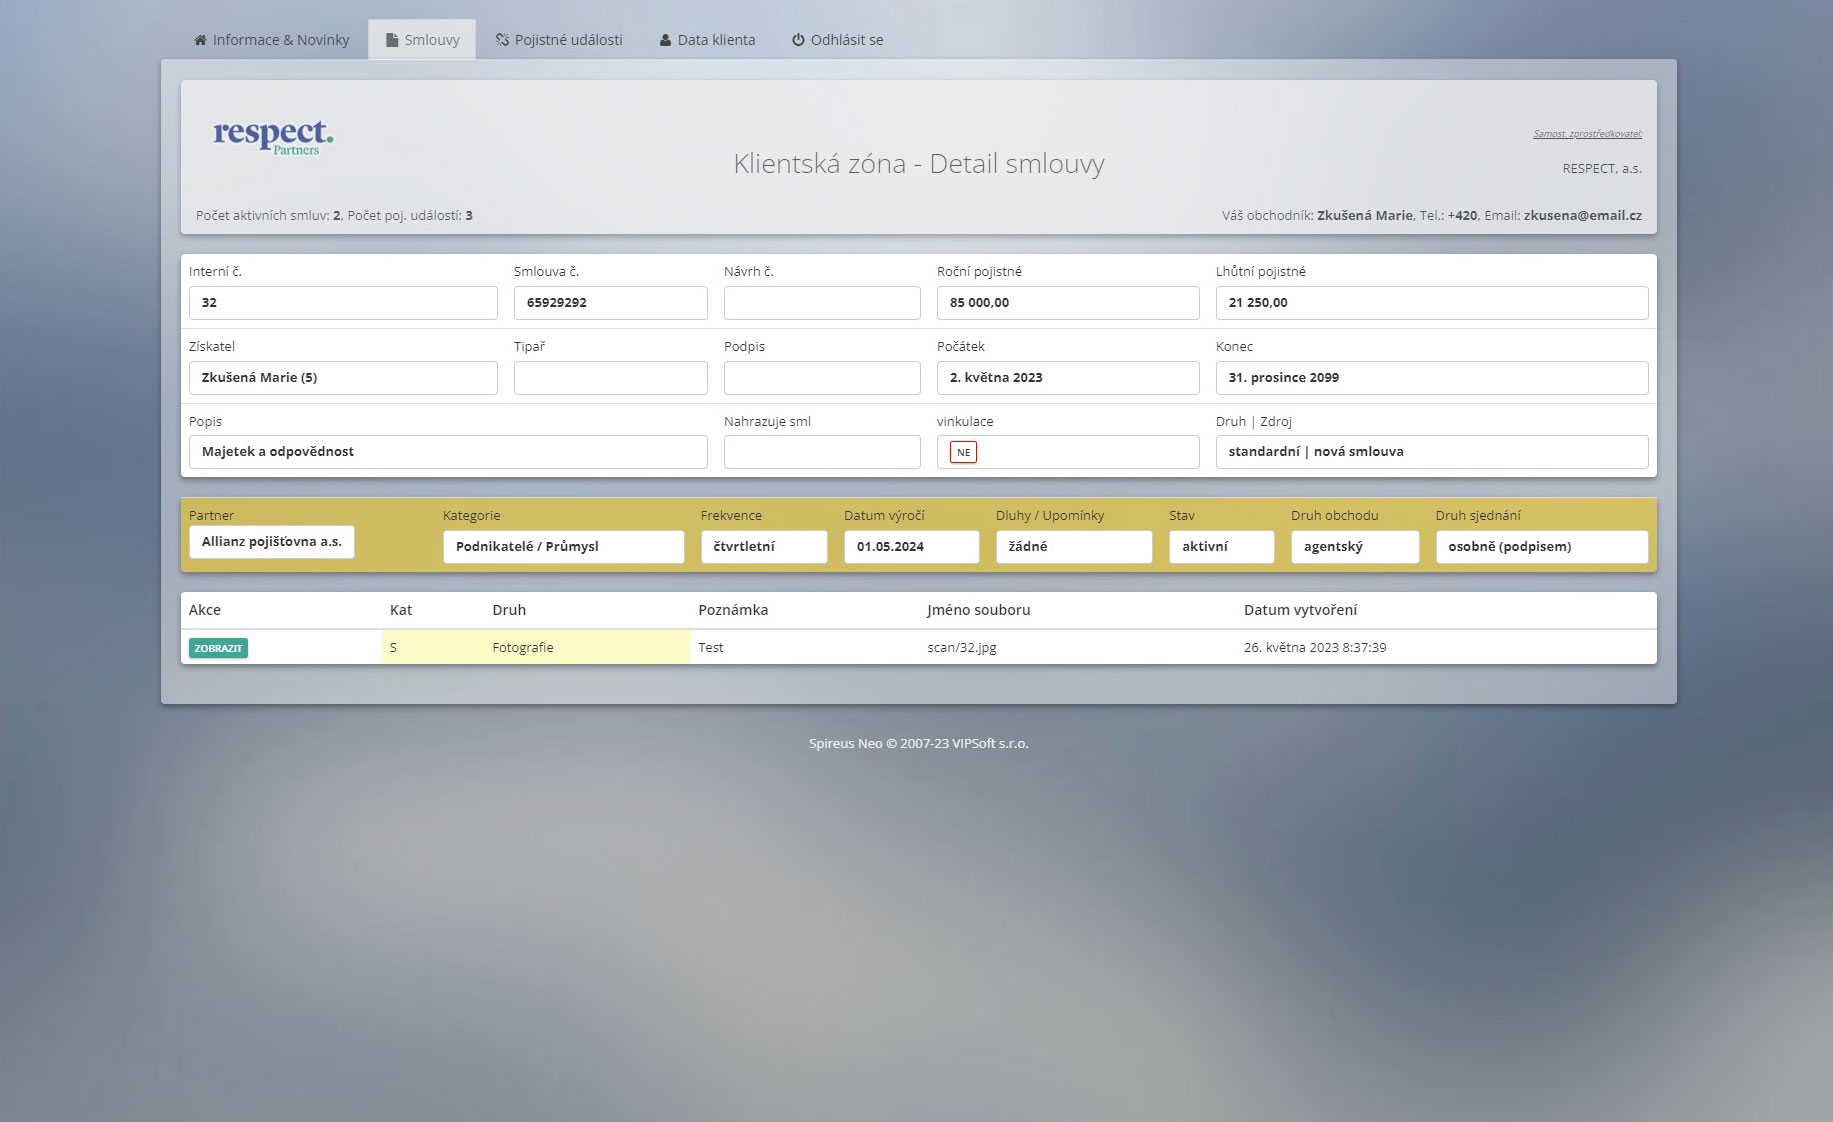This screenshot has height=1122, width=1833.
Task: Switch to the Pojistné události tab
Action: coord(568,40)
